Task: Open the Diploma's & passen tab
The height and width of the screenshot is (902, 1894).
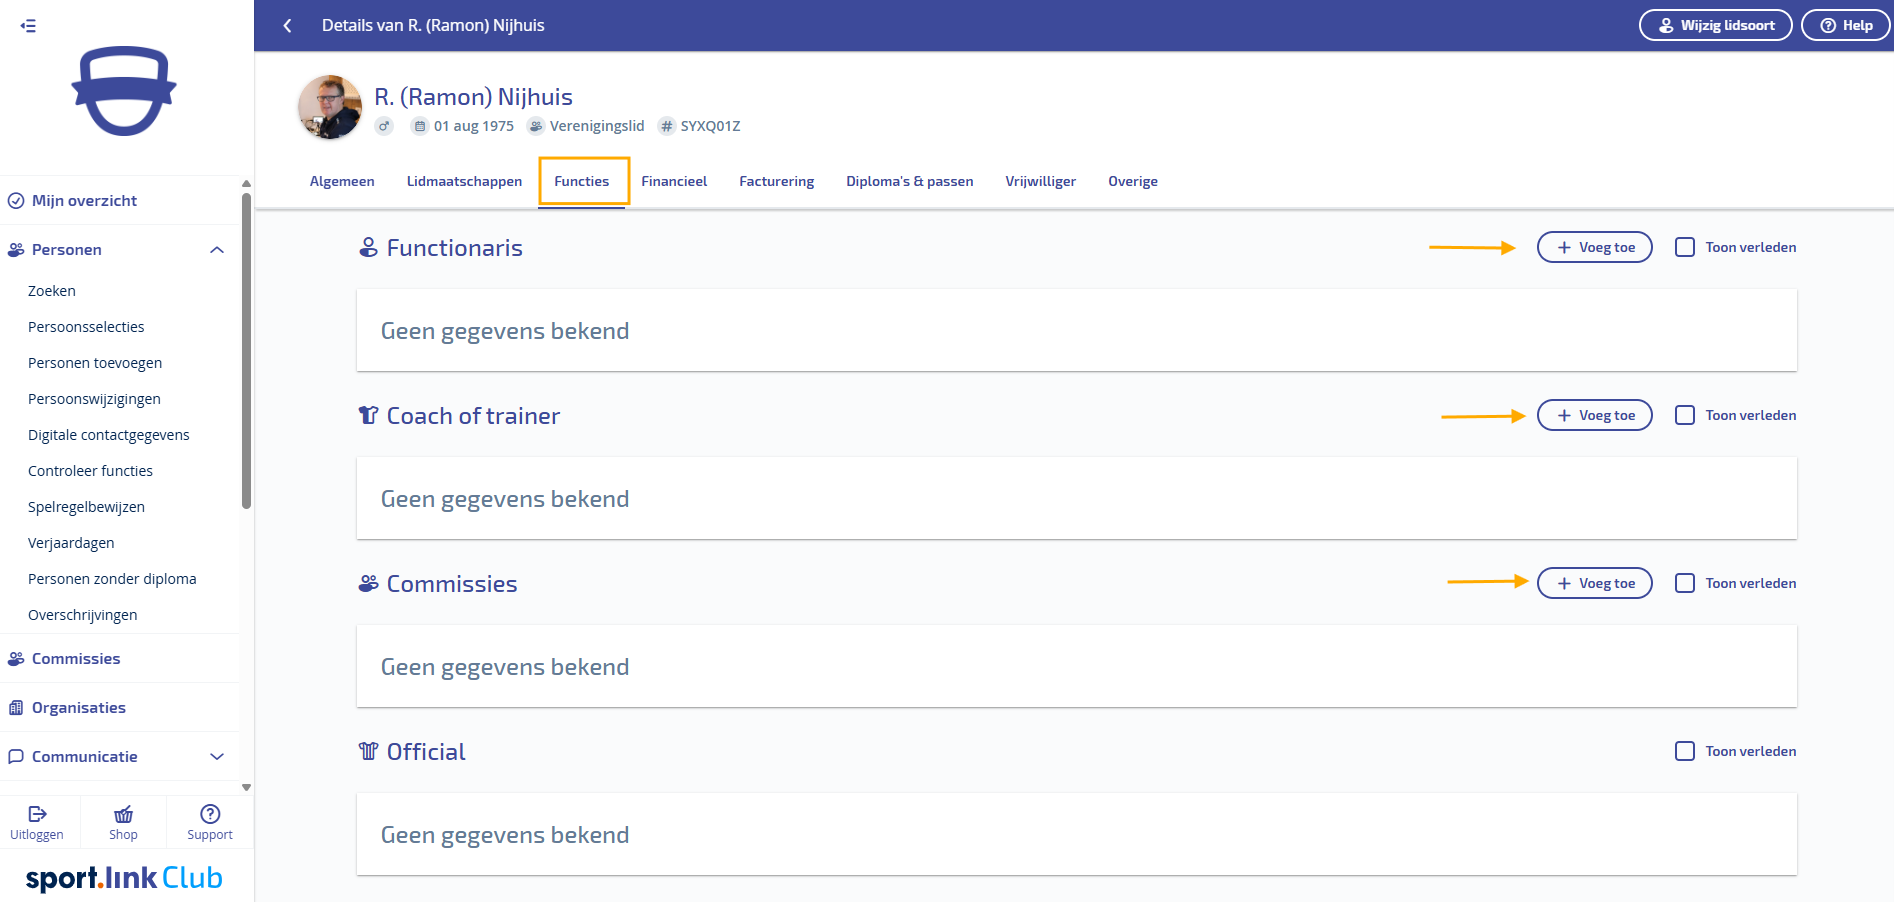Action: pos(910,182)
